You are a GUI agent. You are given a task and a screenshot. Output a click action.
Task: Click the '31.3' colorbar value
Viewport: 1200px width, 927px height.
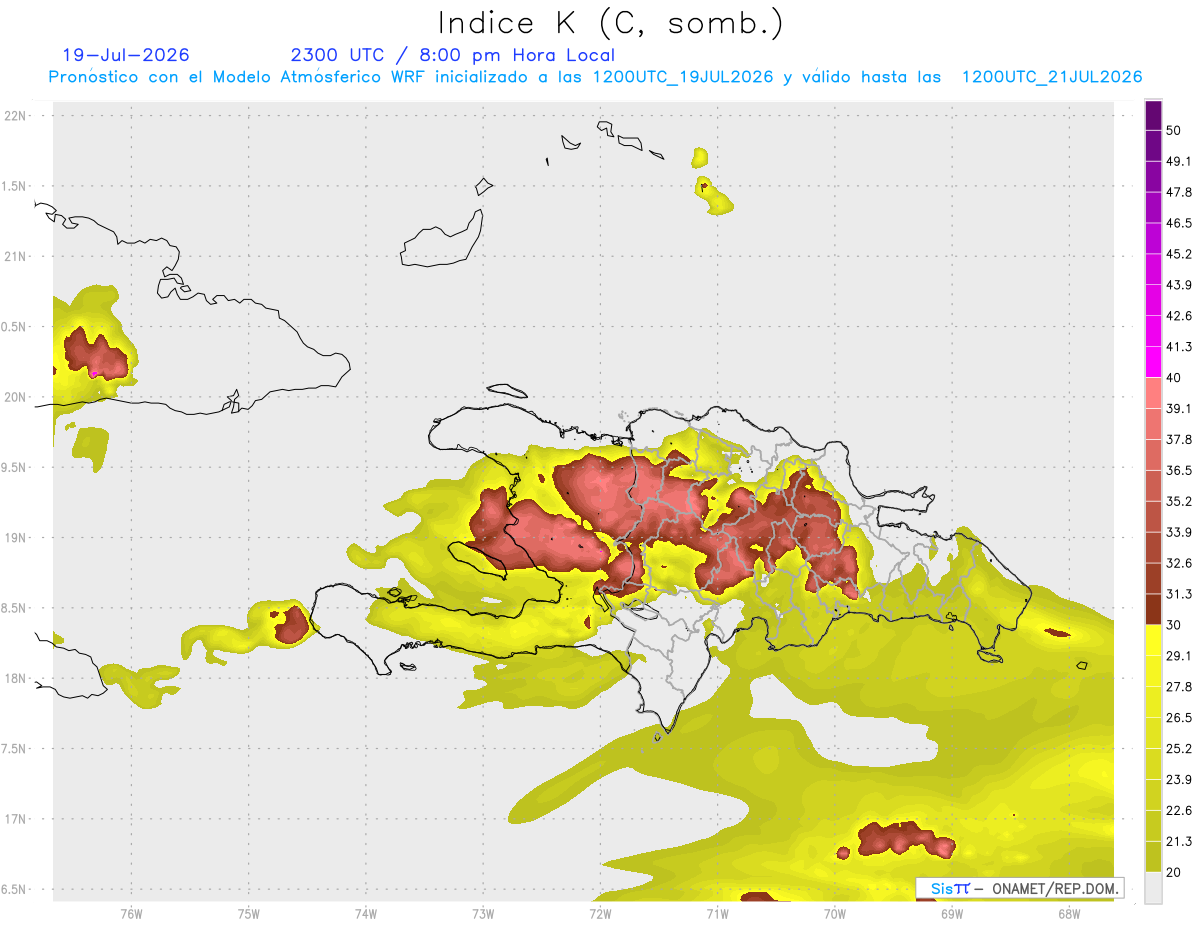1179,594
